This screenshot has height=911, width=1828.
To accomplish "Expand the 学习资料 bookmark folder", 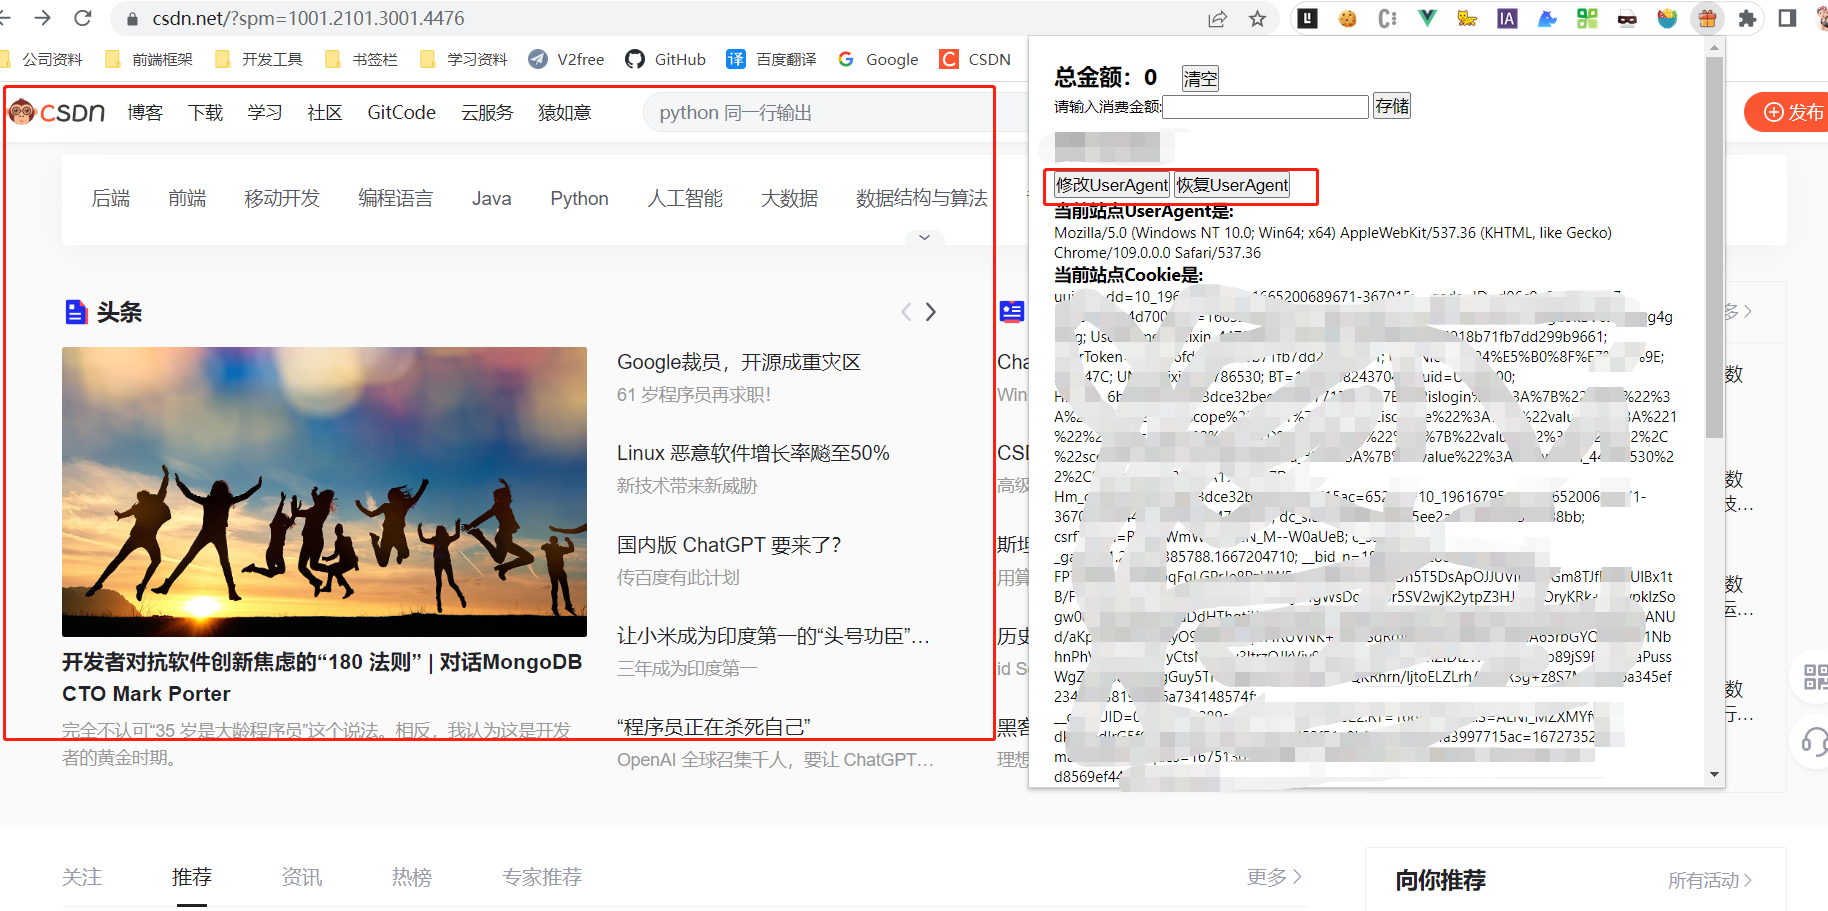I will [464, 59].
